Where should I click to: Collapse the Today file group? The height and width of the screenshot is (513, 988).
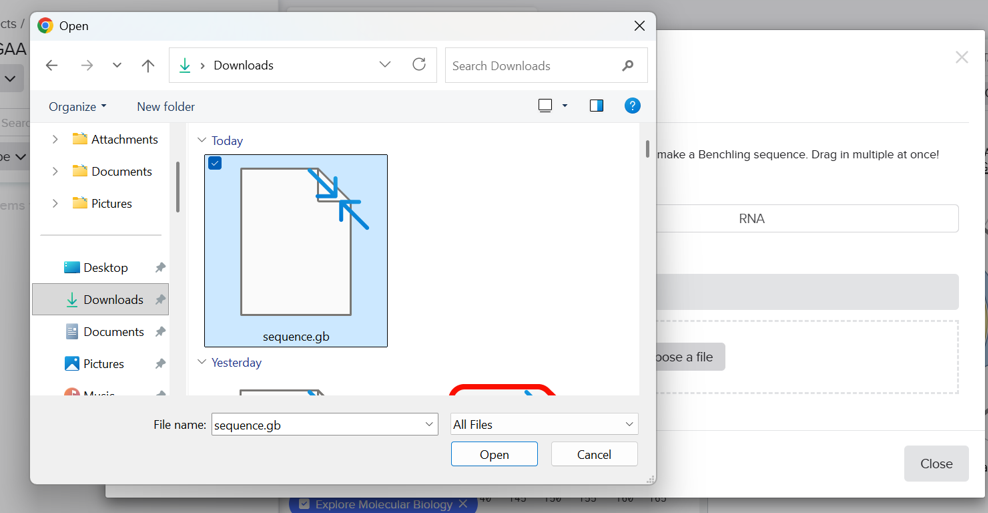[202, 141]
